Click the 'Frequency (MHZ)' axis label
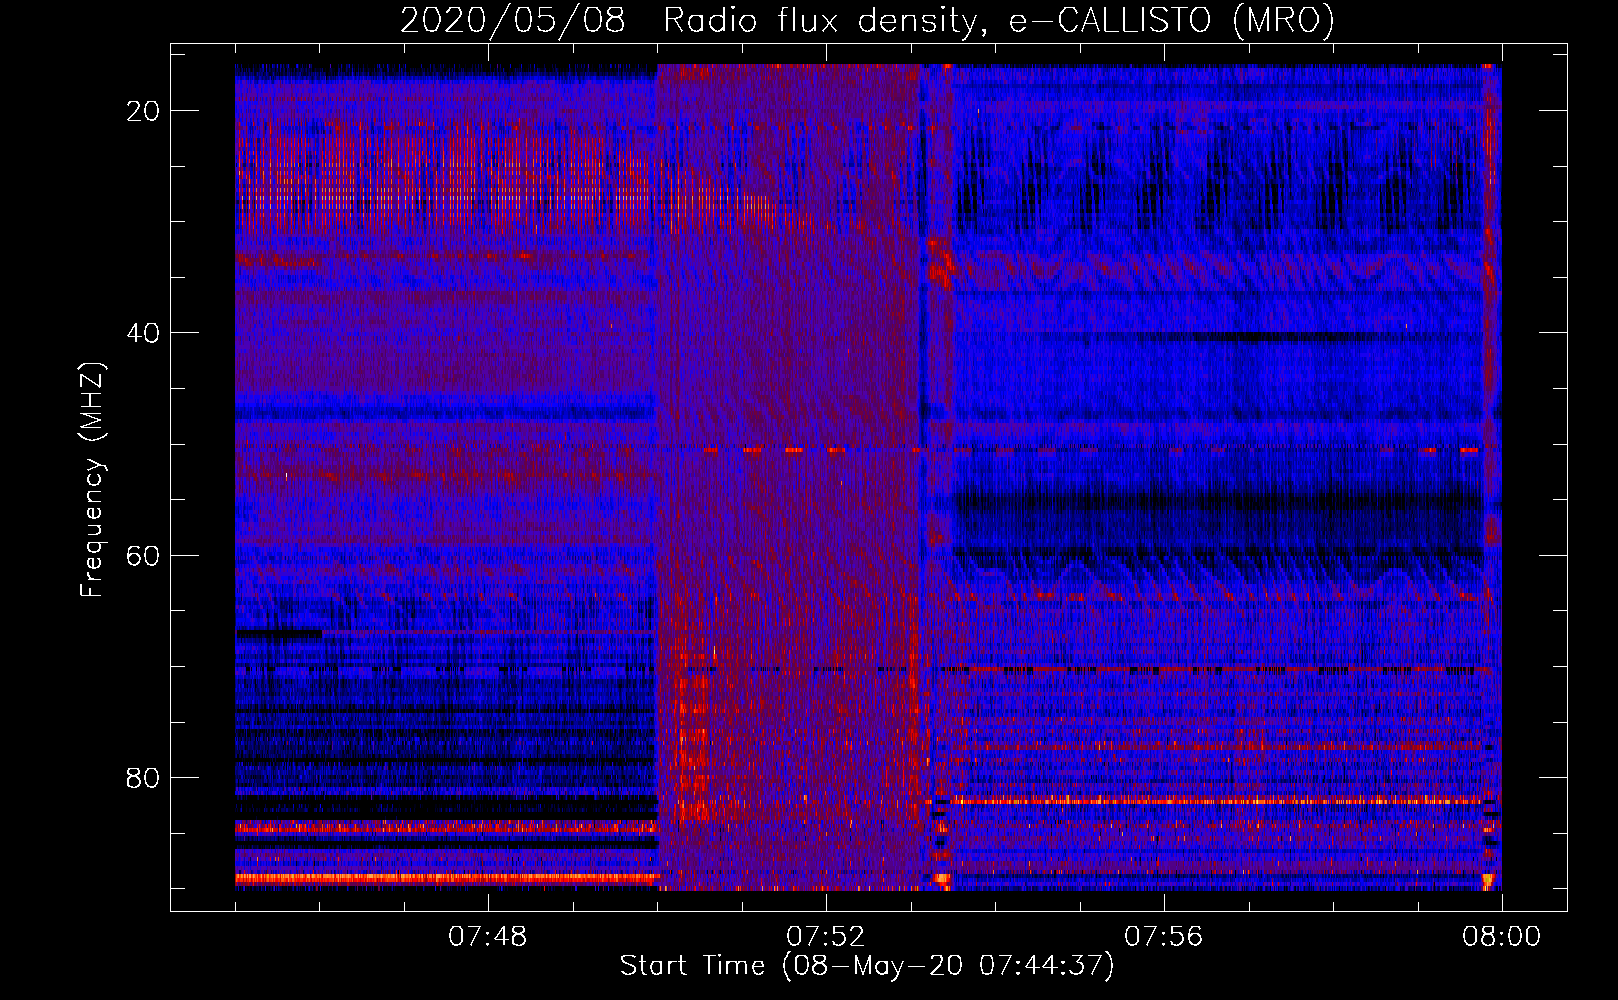 (x=92, y=480)
